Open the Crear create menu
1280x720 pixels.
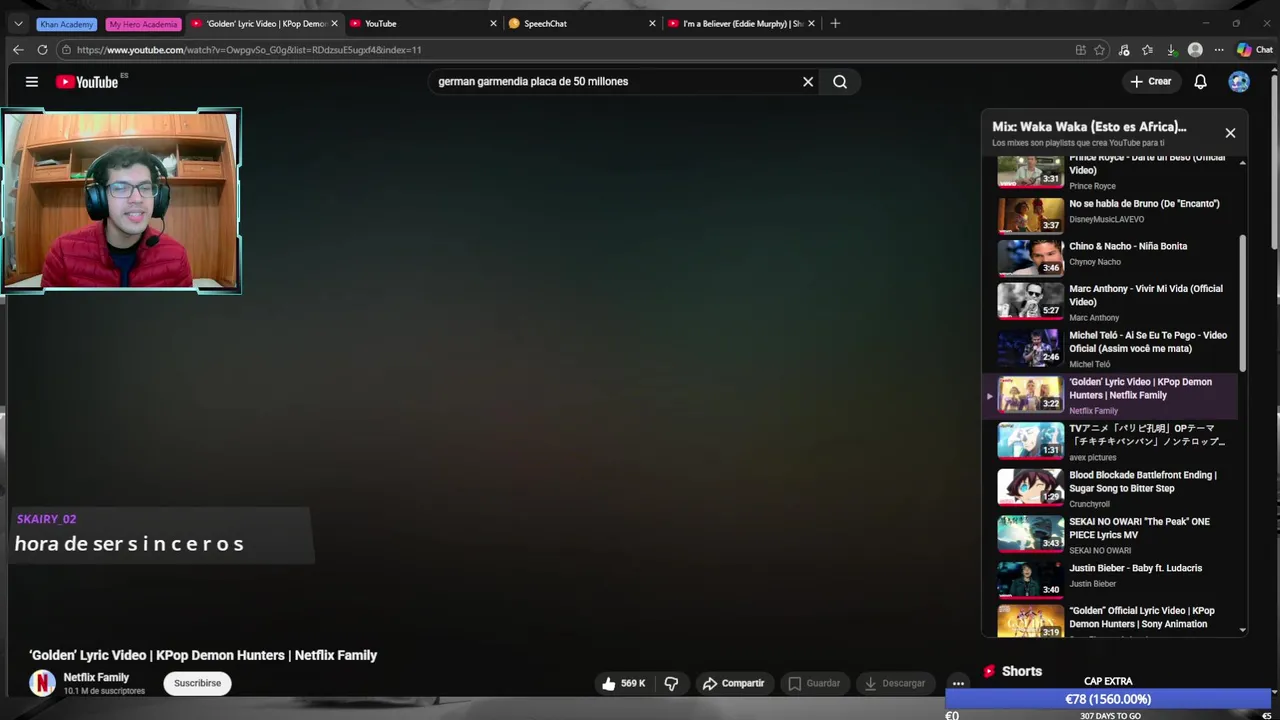pyautogui.click(x=1151, y=82)
